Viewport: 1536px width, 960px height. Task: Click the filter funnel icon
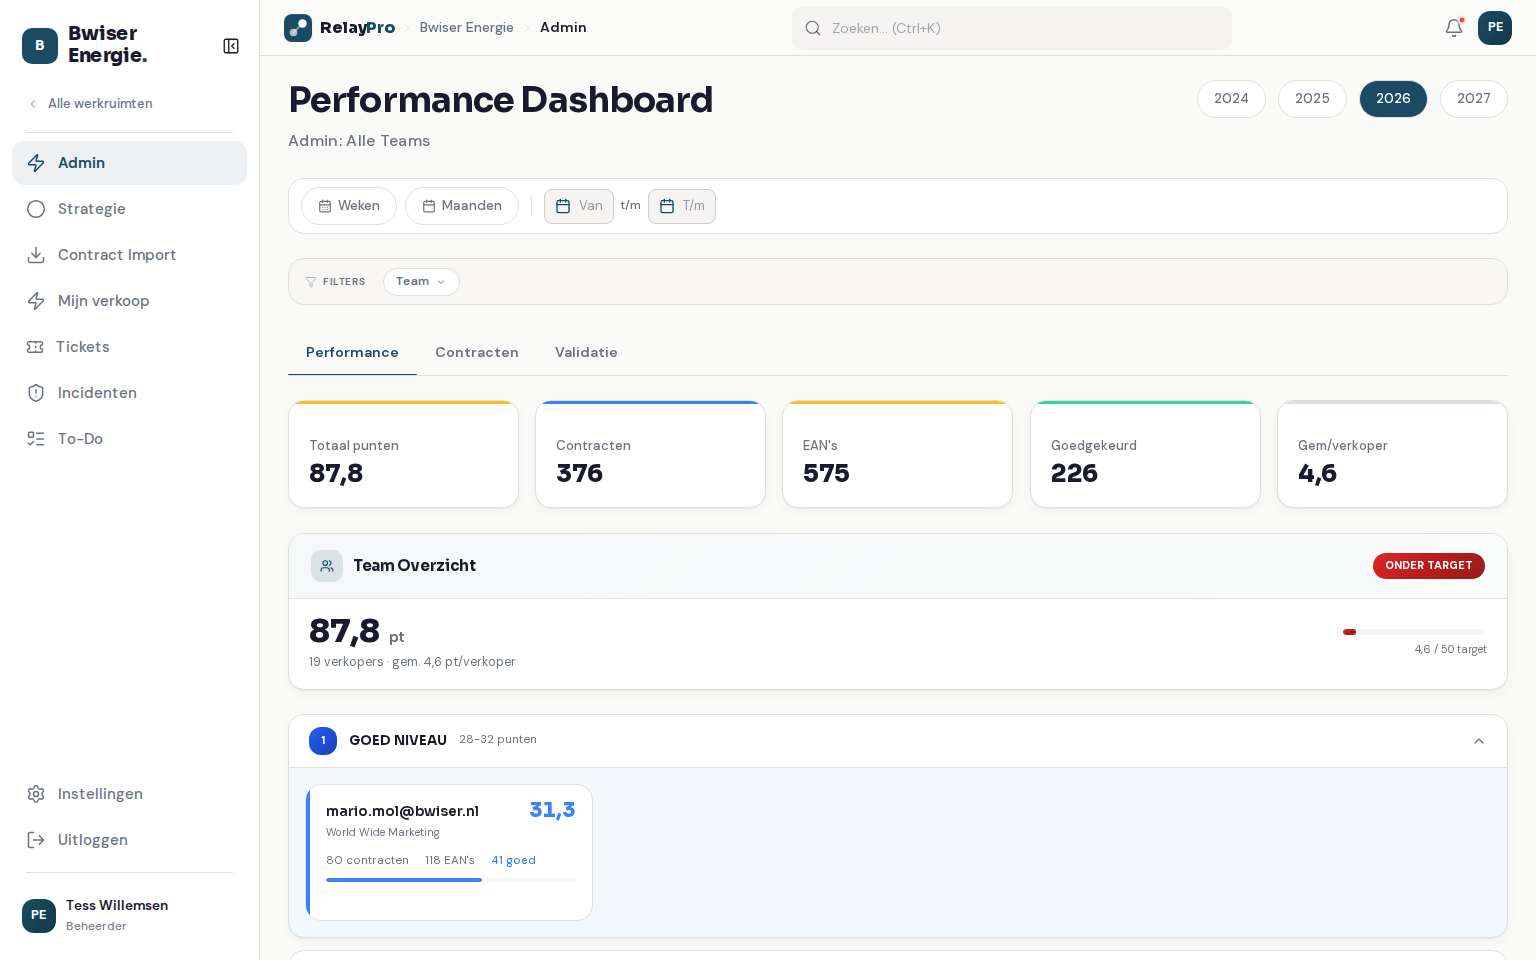311,282
